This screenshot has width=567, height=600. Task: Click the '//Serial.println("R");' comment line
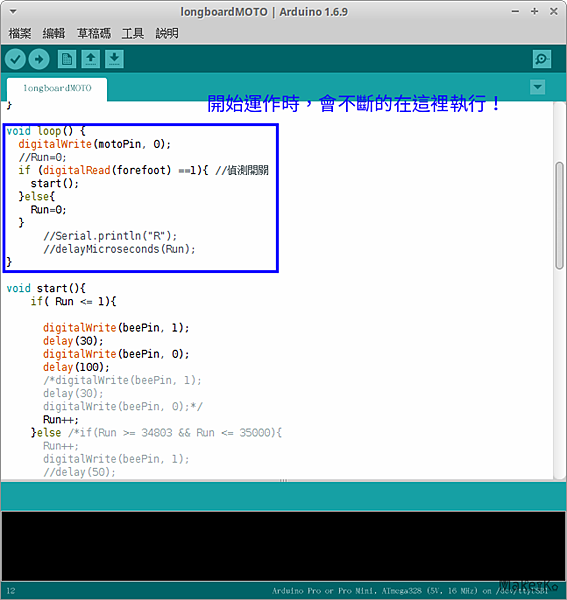click(x=110, y=236)
